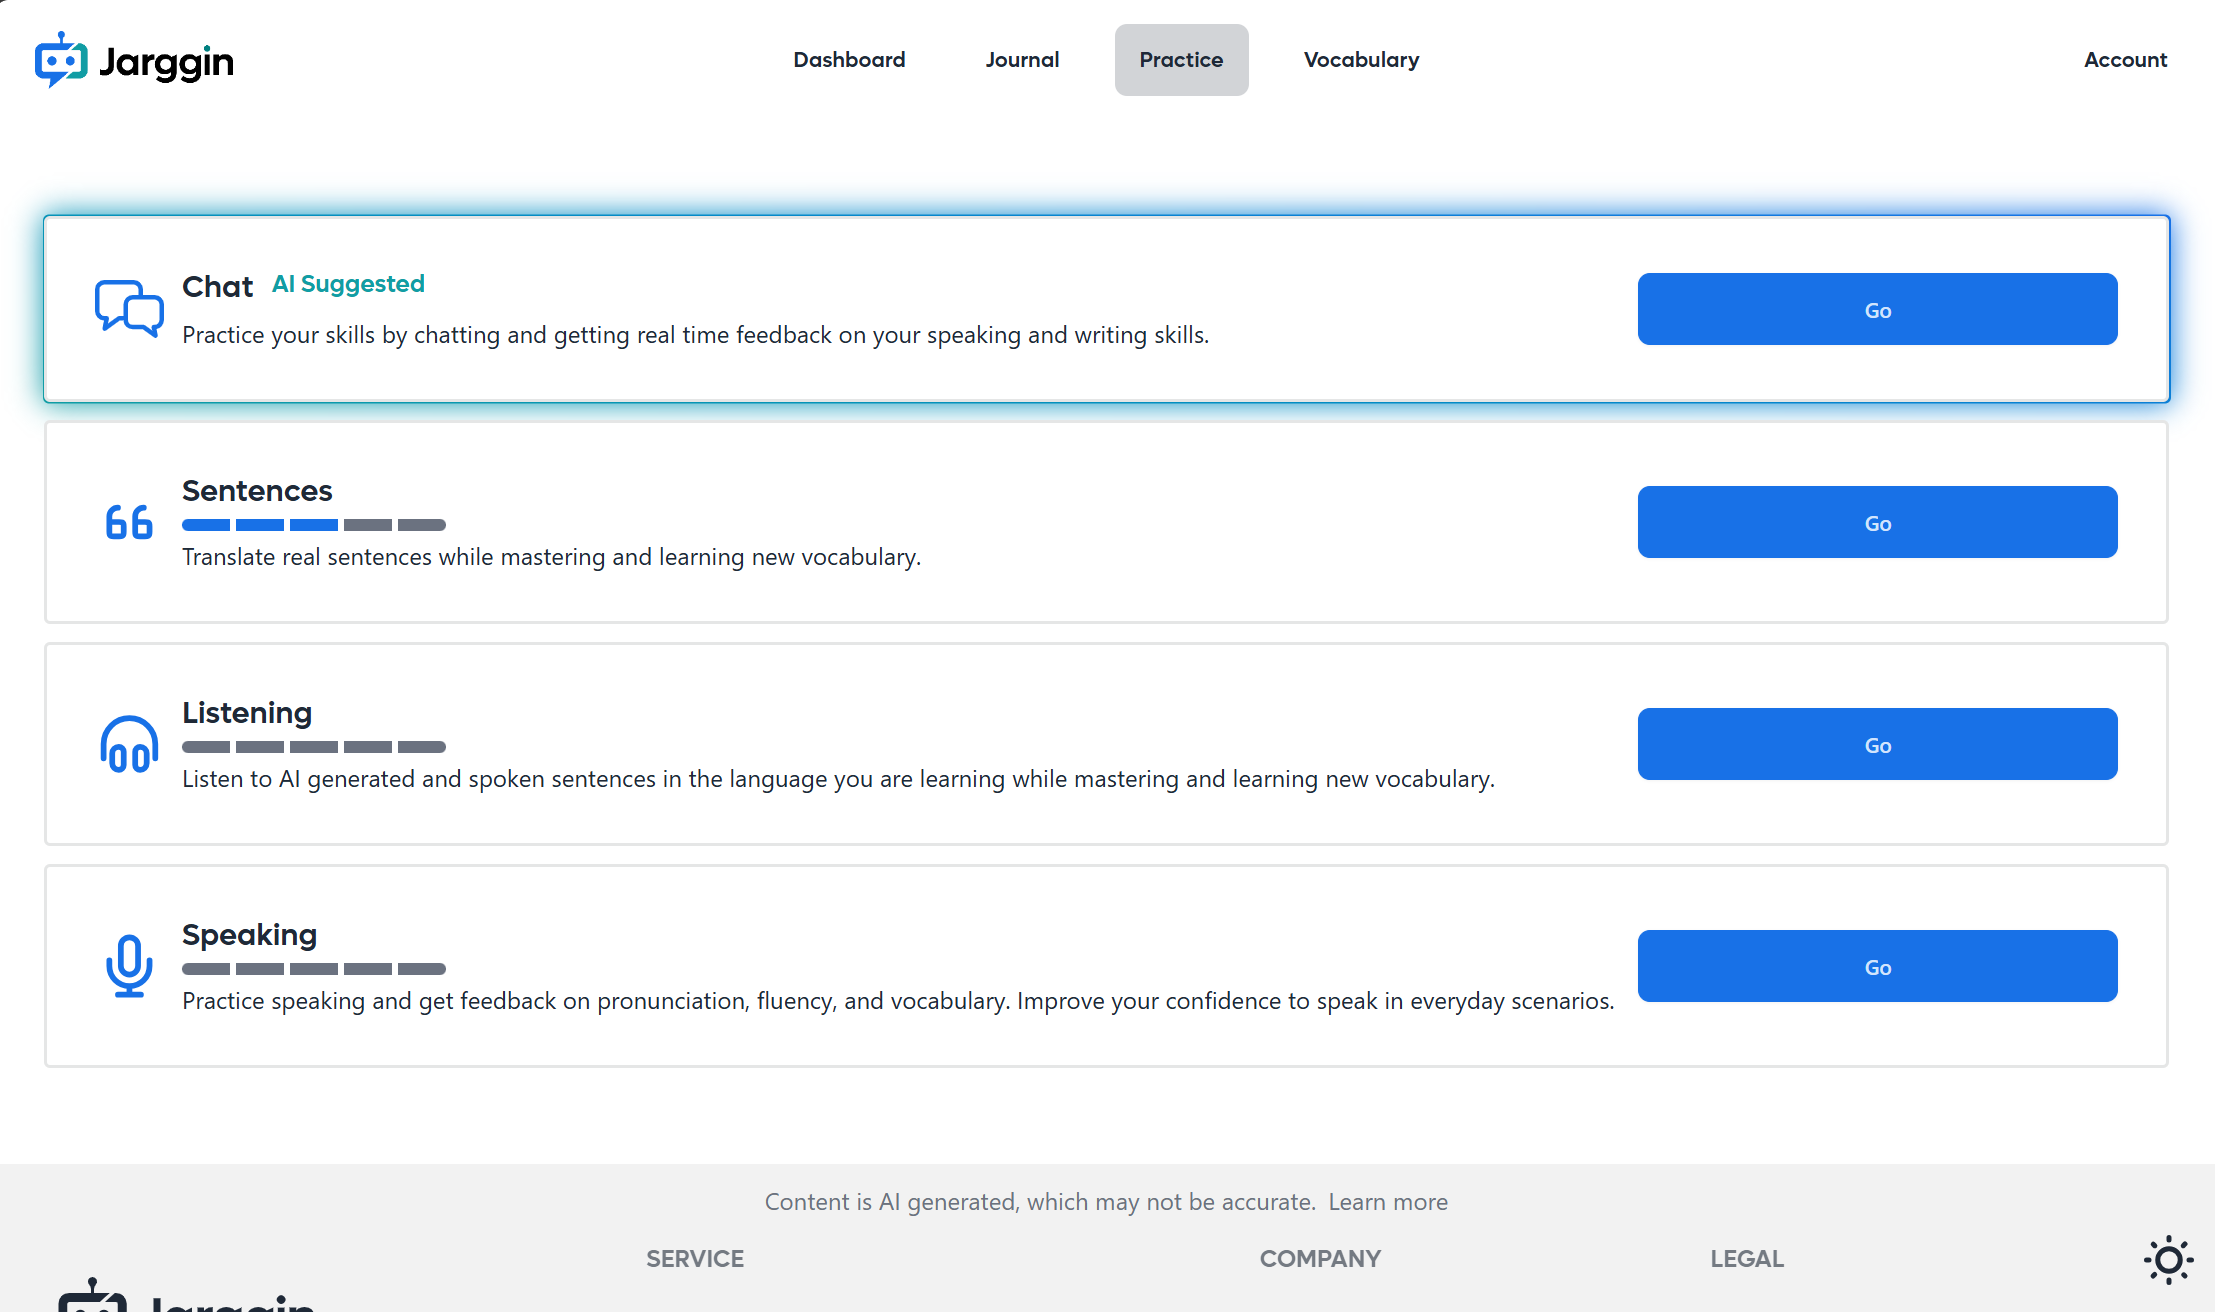Start Sentences practice with Go button

tap(1877, 522)
